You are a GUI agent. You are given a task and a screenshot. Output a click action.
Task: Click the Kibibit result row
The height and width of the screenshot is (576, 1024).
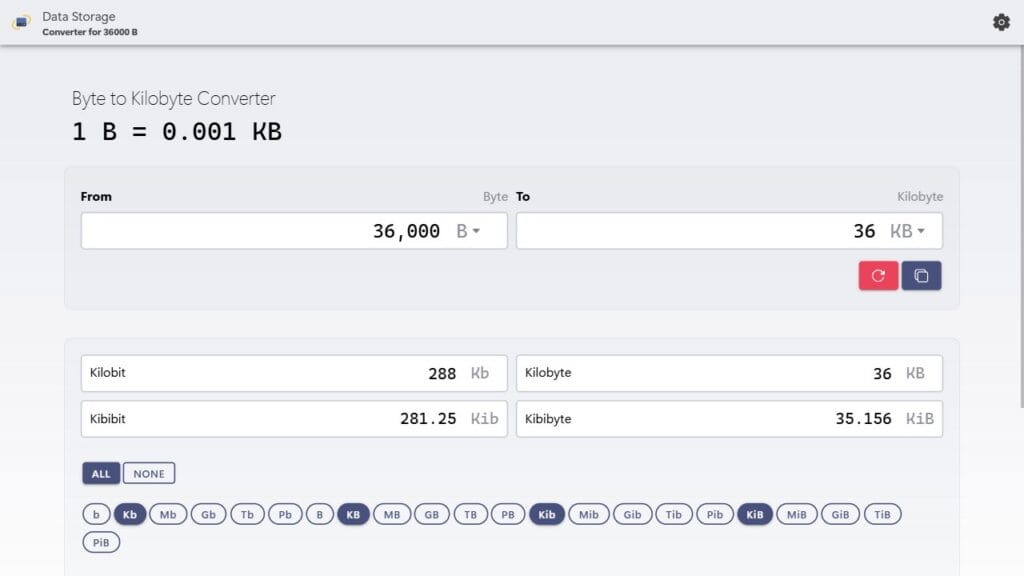(x=294, y=419)
